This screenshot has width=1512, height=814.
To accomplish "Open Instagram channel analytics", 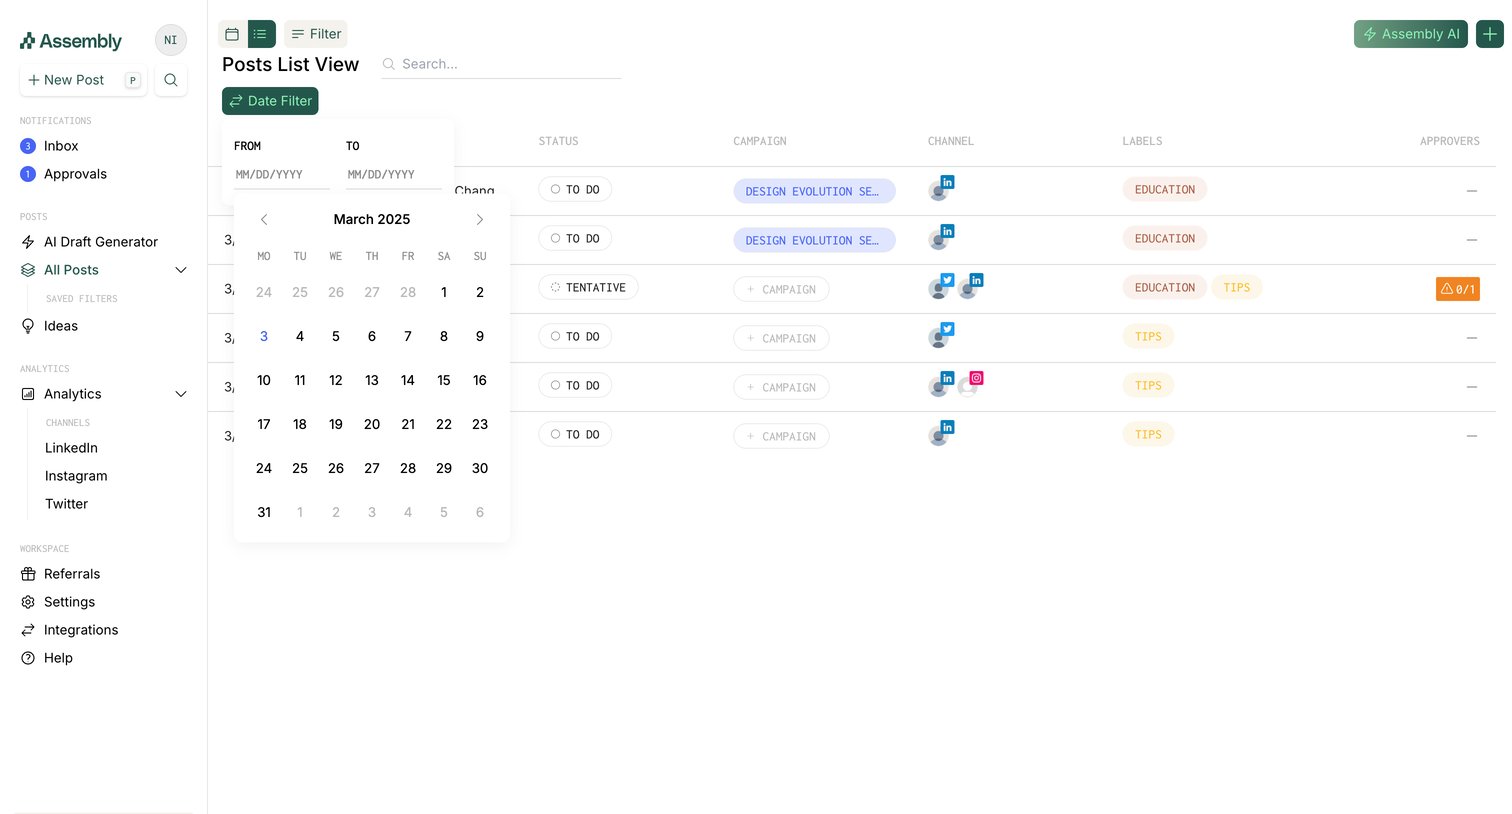I will click(x=76, y=476).
